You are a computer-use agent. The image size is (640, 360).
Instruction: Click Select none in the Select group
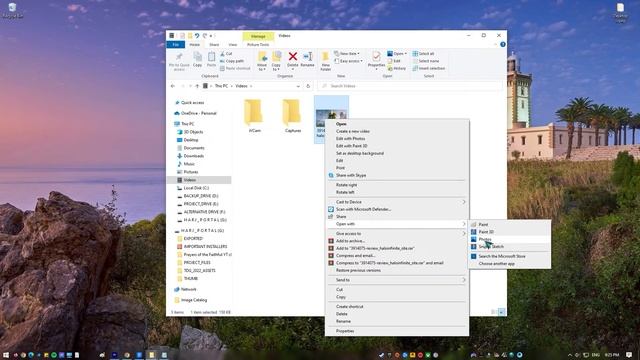pyautogui.click(x=425, y=61)
